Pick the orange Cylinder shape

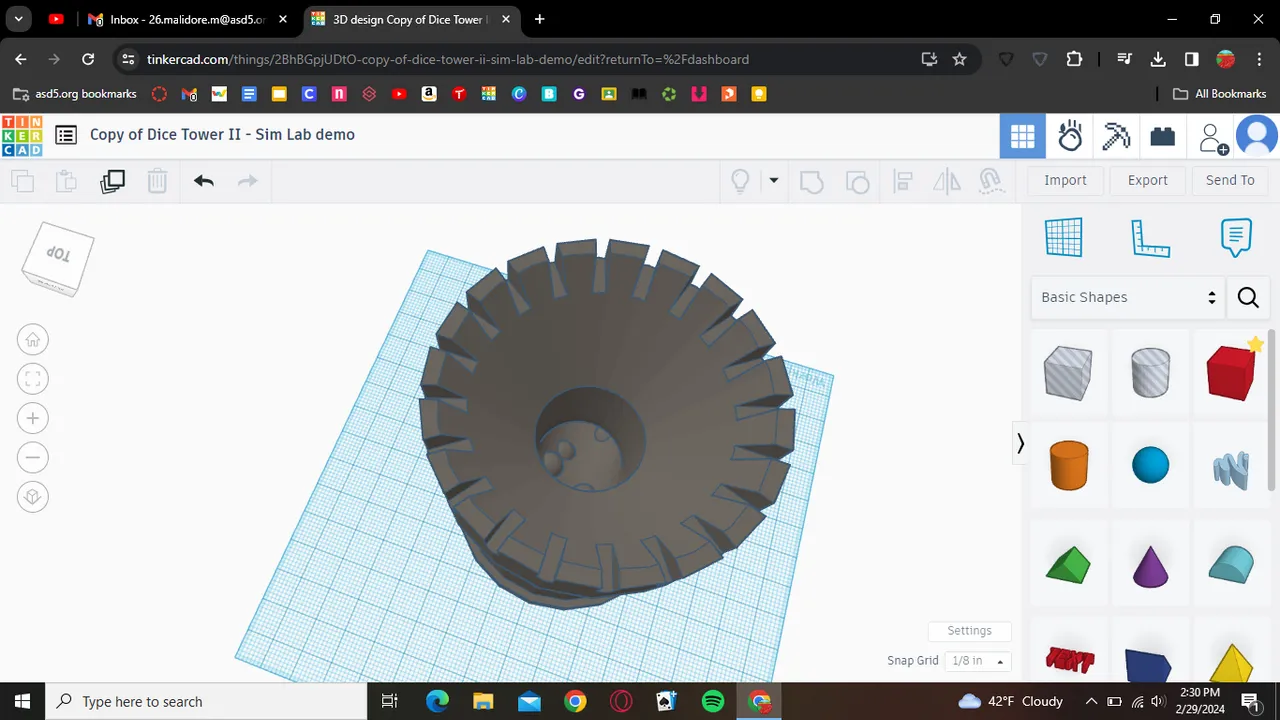[x=1069, y=465]
